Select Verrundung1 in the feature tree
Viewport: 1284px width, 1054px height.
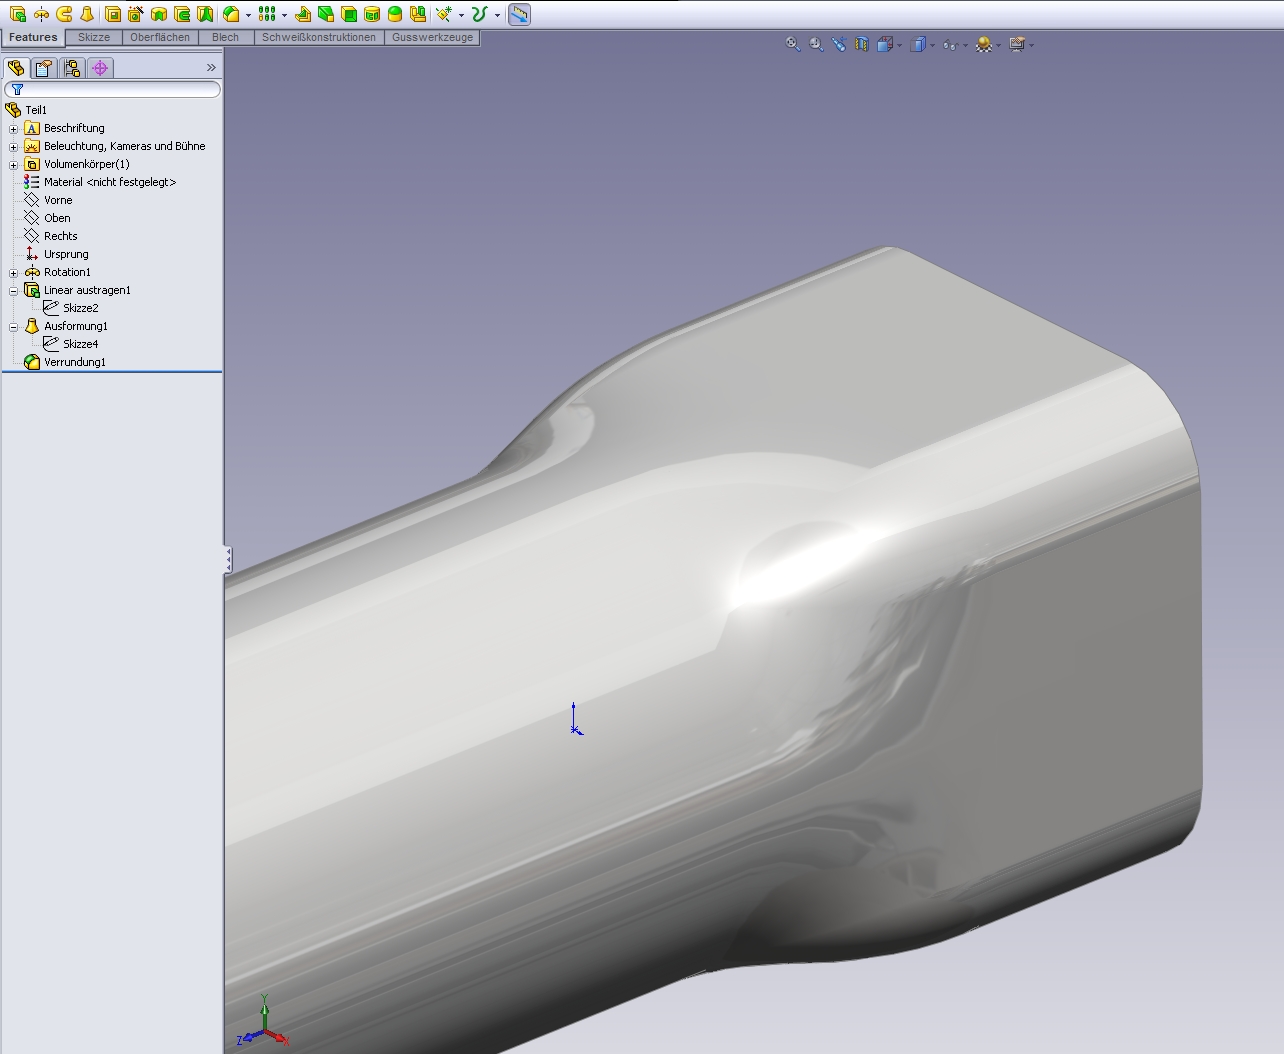tap(74, 362)
